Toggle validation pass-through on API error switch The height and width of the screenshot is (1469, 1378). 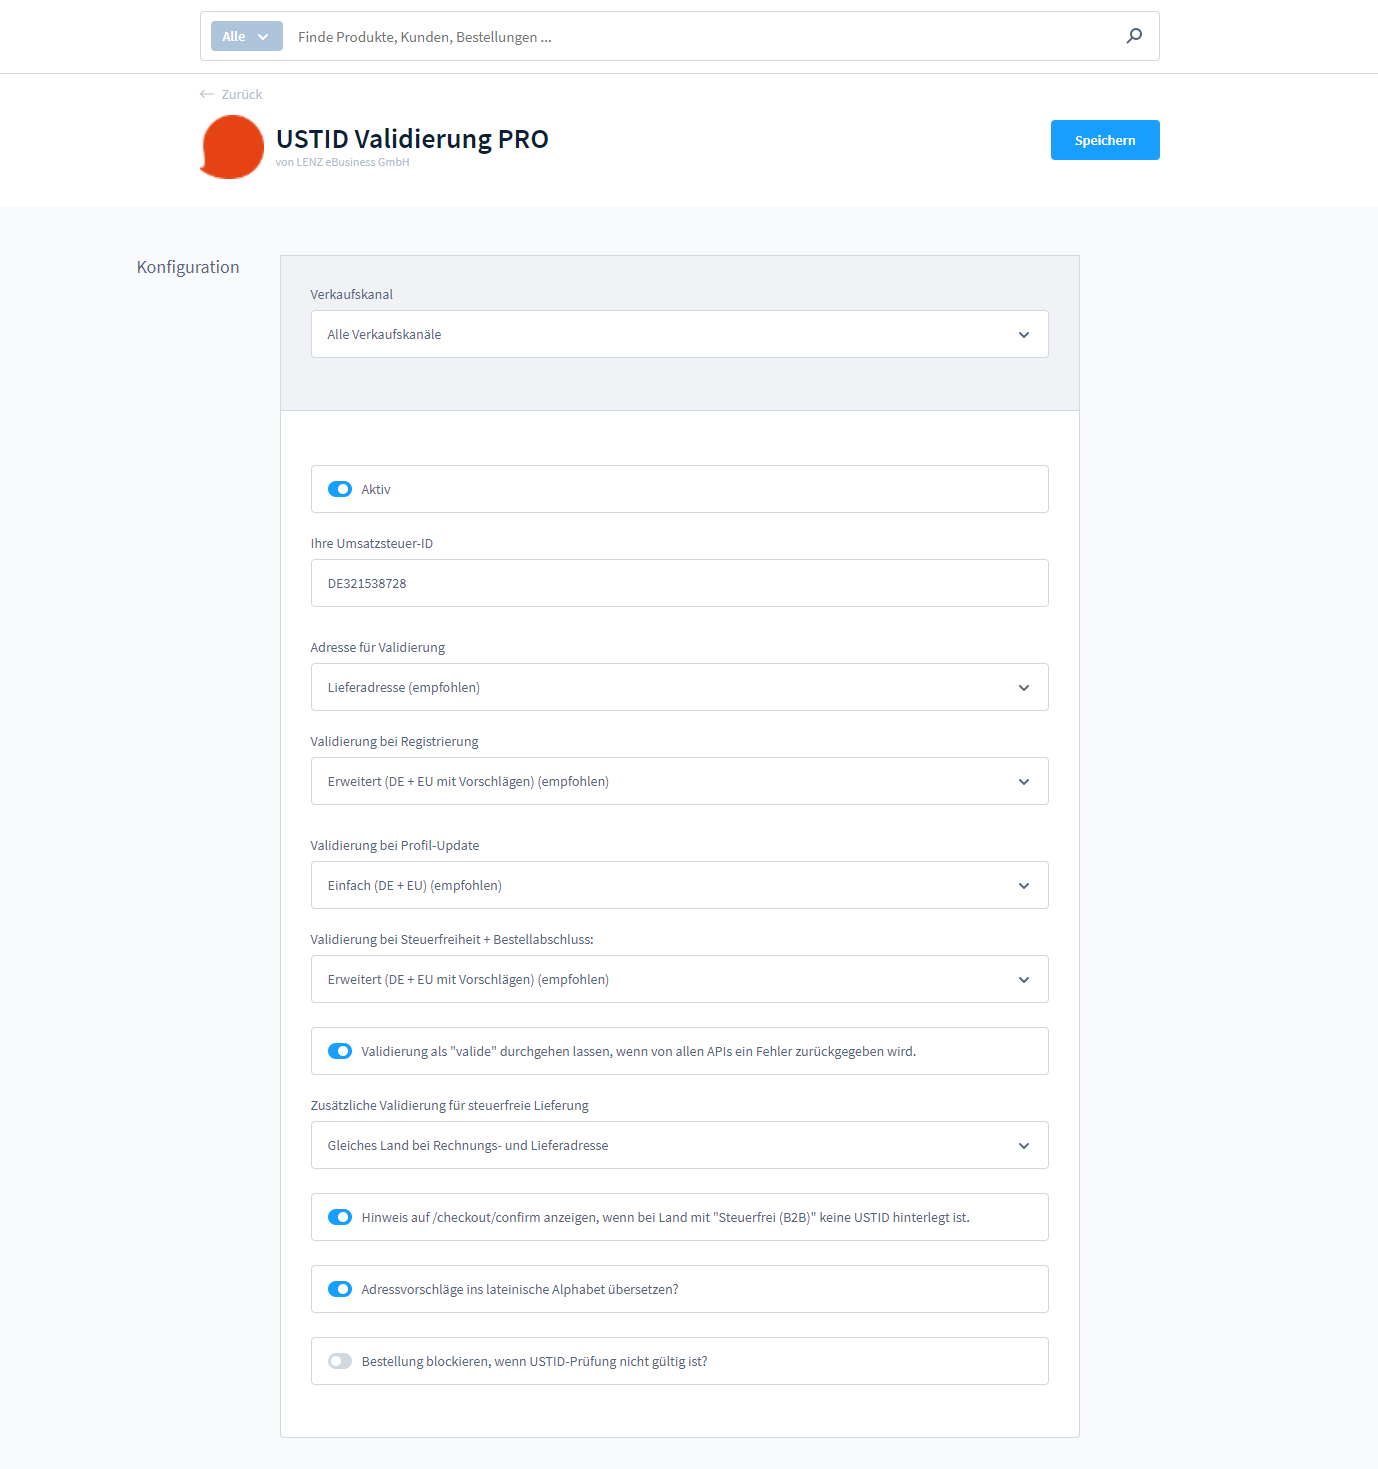coord(340,1051)
